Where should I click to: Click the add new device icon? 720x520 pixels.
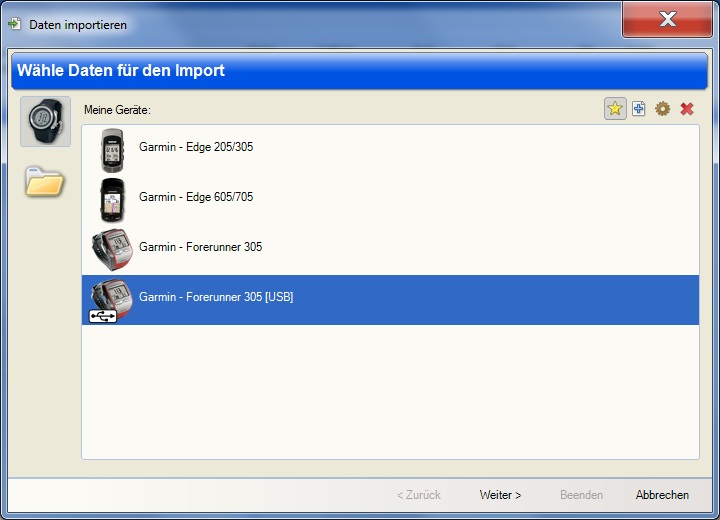[x=639, y=109]
